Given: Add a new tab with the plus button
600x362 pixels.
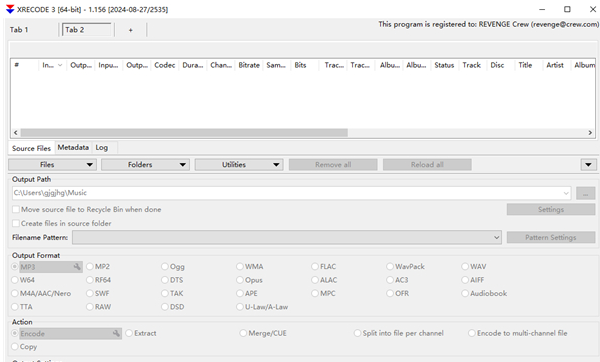Looking at the screenshot, I should [130, 30].
